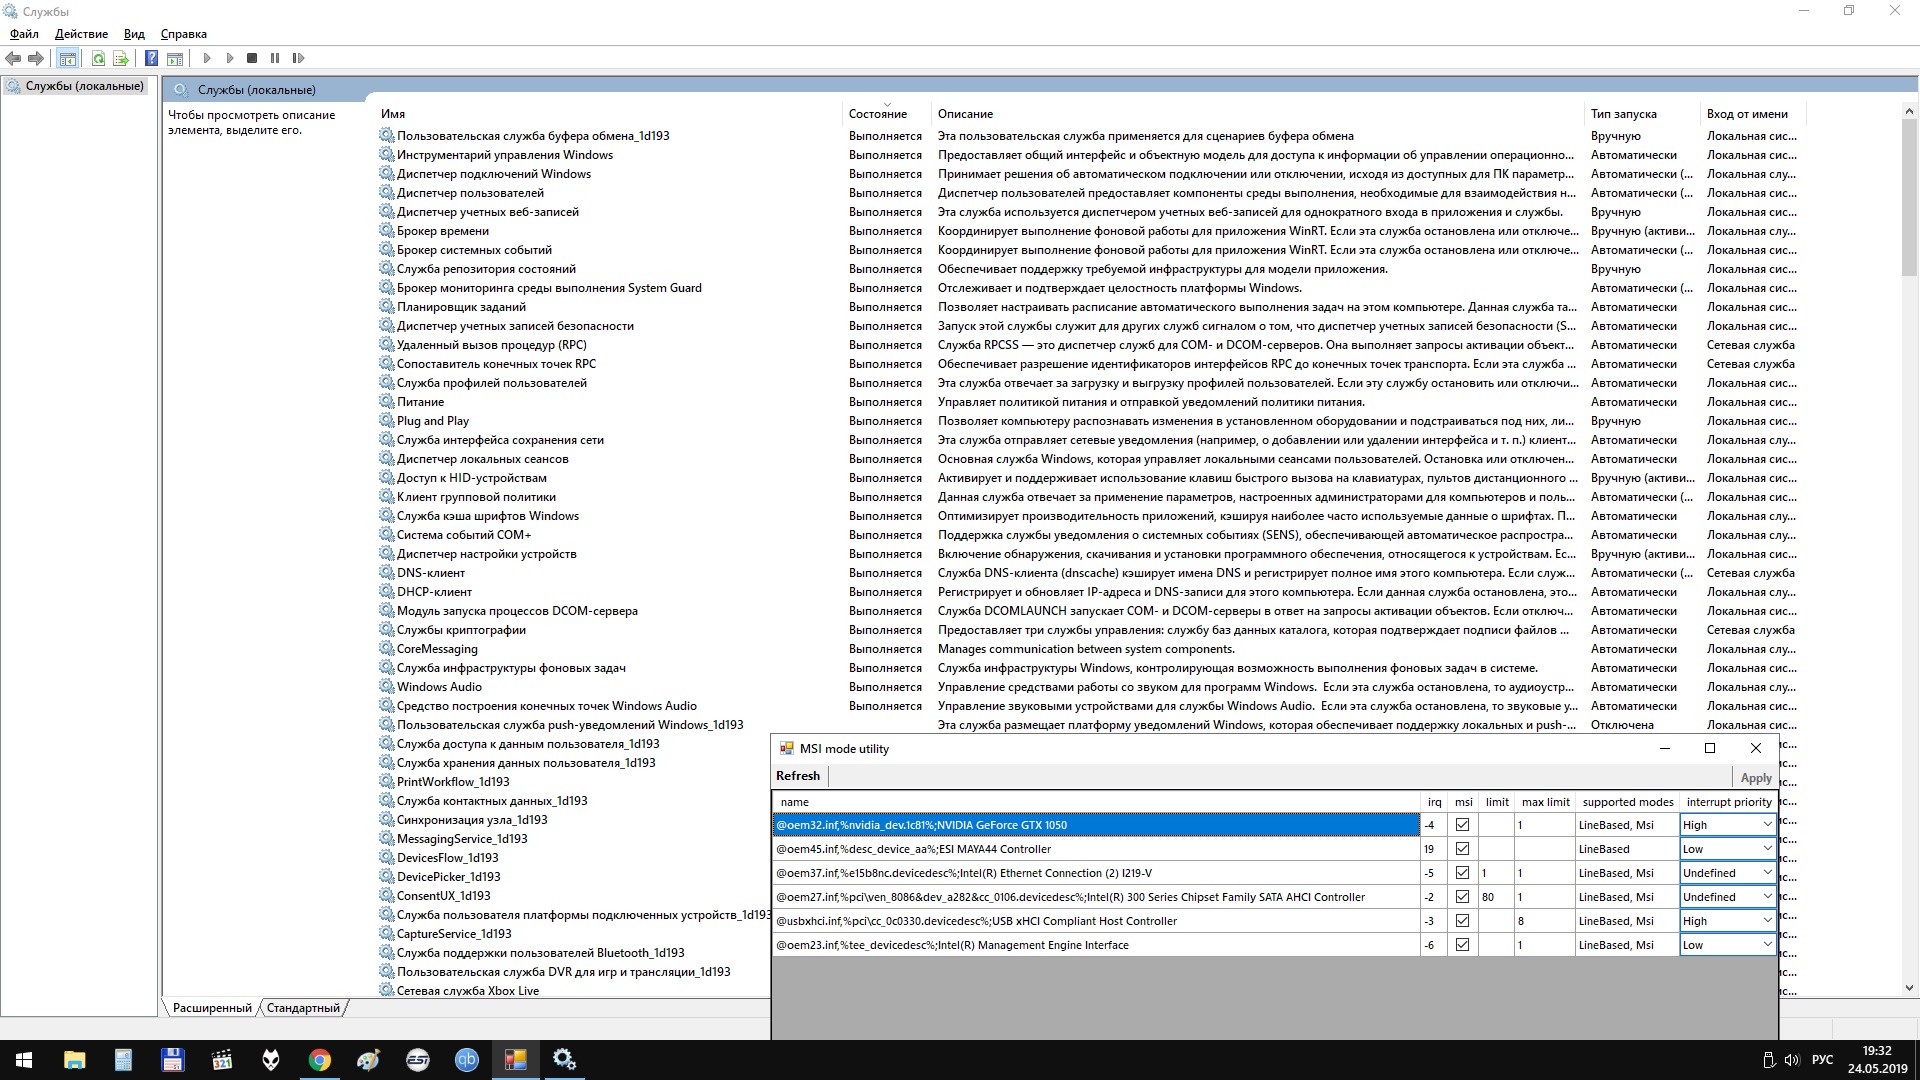Image resolution: width=1920 pixels, height=1080 pixels.
Task: Switch to the Стандартный tab
Action: coord(303,1008)
